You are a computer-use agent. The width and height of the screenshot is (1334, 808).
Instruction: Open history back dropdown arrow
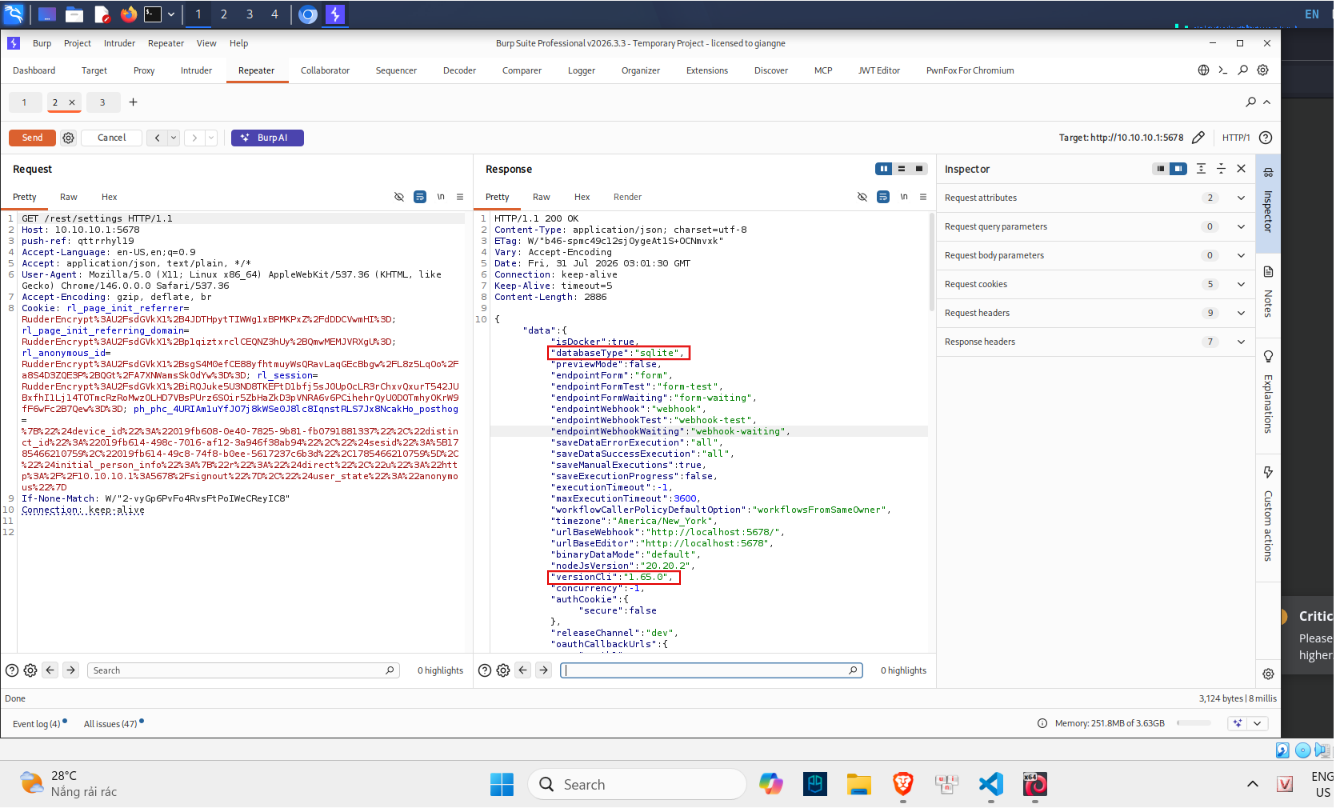[x=173, y=138]
